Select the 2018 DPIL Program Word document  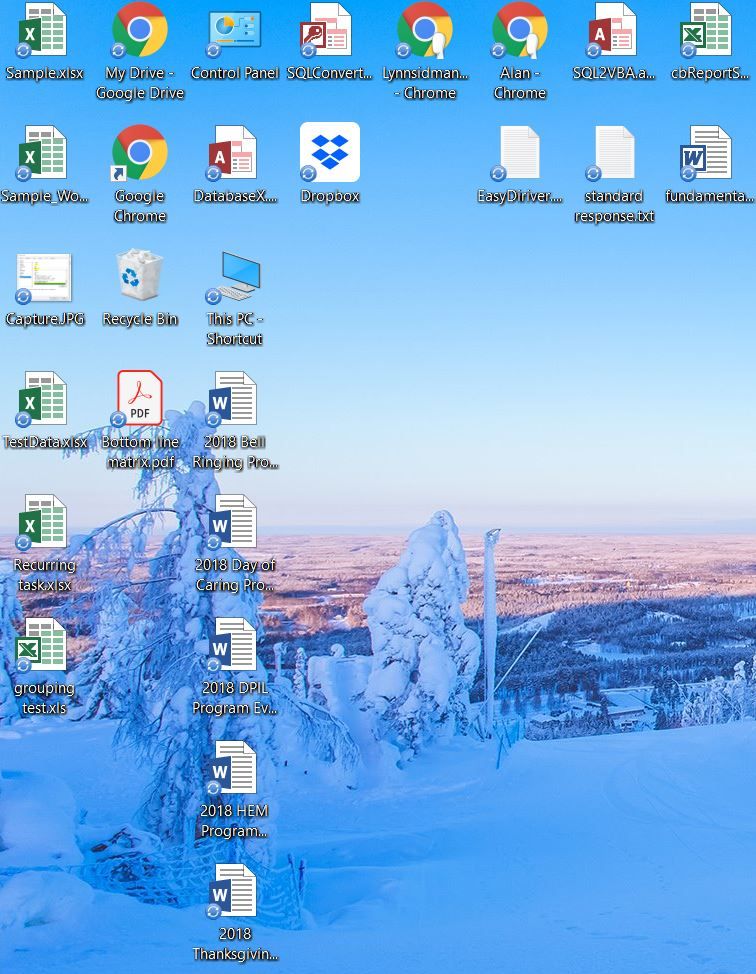pyautogui.click(x=234, y=645)
